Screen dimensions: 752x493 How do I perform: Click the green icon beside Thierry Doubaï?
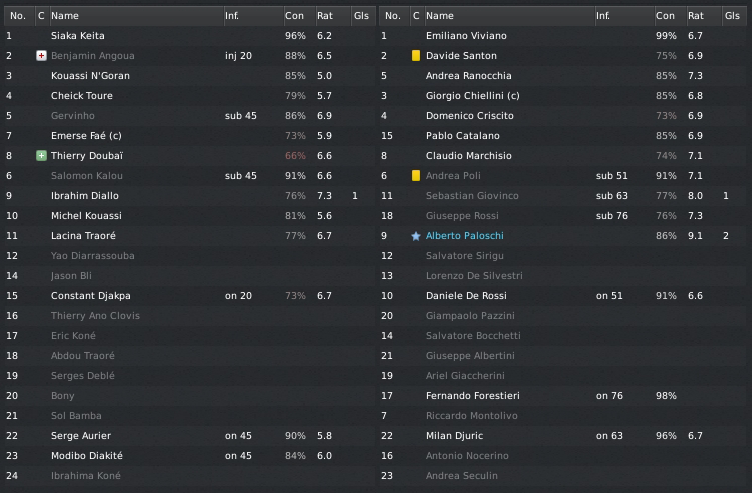[x=41, y=156]
